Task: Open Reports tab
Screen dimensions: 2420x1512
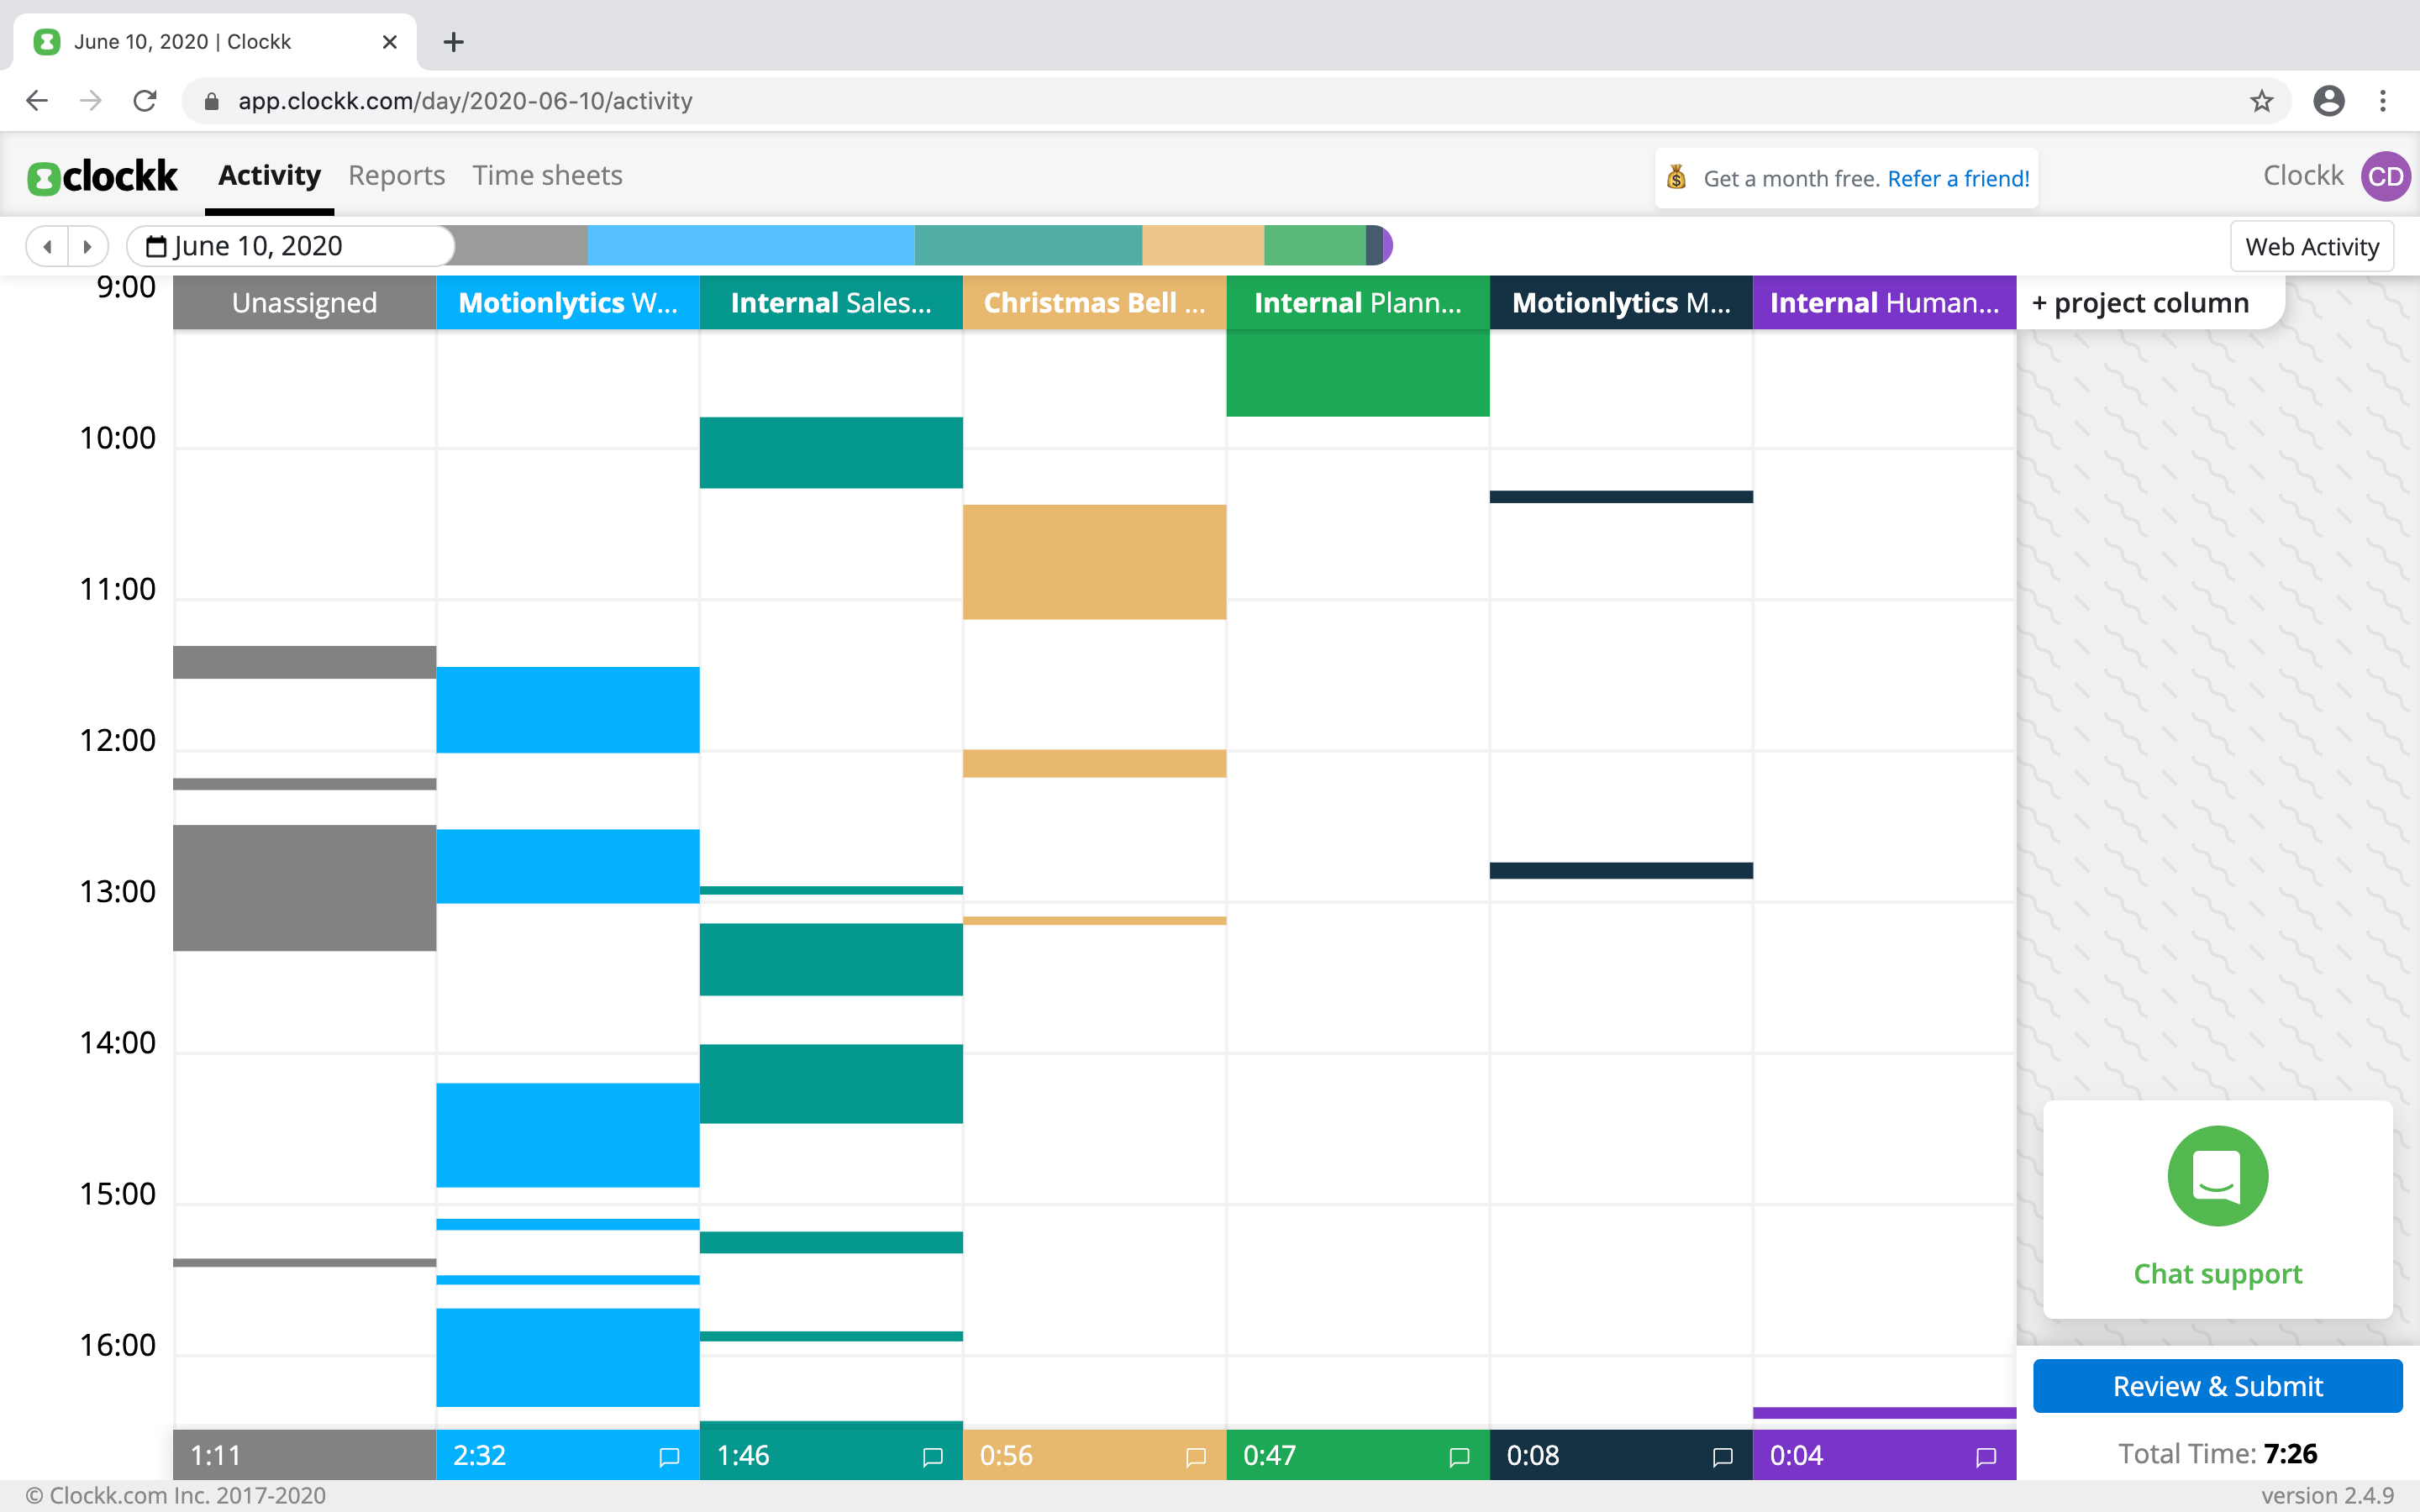Action: [x=396, y=175]
